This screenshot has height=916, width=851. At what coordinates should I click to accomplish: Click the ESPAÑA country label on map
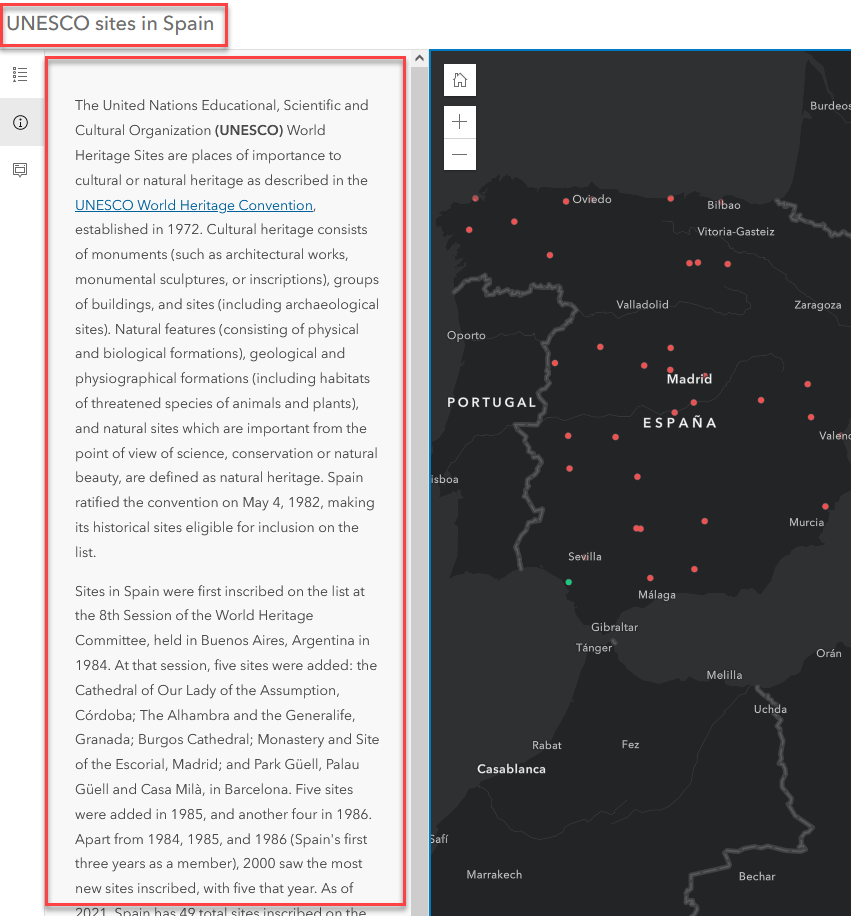pos(680,423)
